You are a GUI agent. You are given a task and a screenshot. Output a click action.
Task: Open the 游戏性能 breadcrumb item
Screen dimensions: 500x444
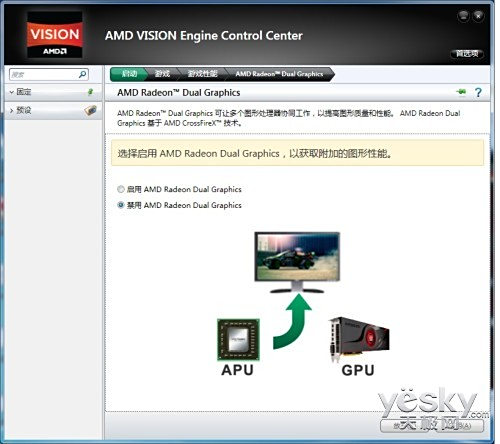tap(203, 74)
